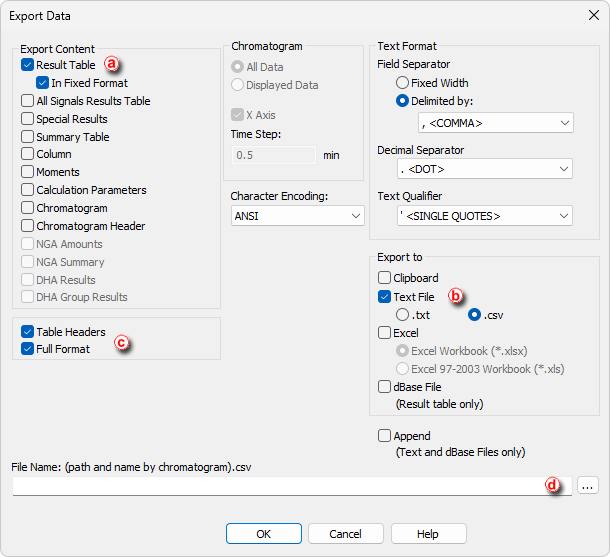Click the Cancel button
Viewport: 610px width, 557px height.
pos(345,534)
